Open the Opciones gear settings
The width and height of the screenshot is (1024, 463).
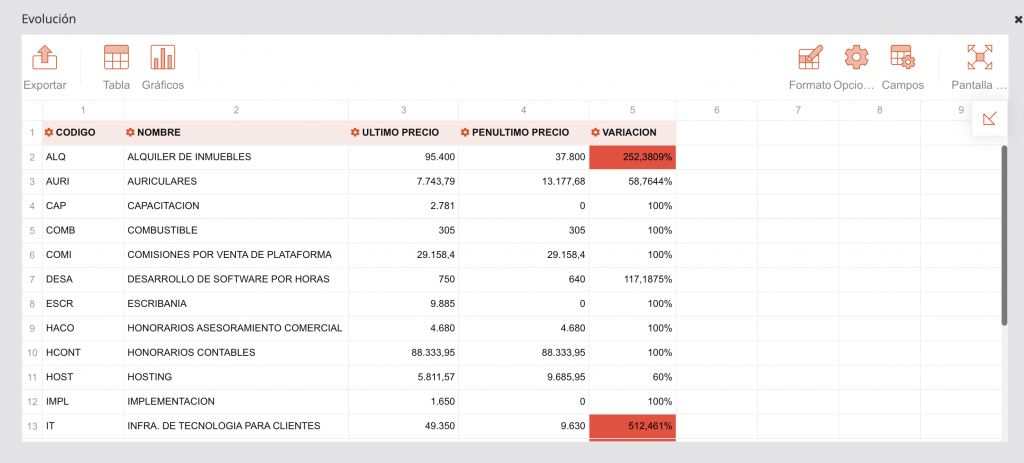(x=855, y=58)
